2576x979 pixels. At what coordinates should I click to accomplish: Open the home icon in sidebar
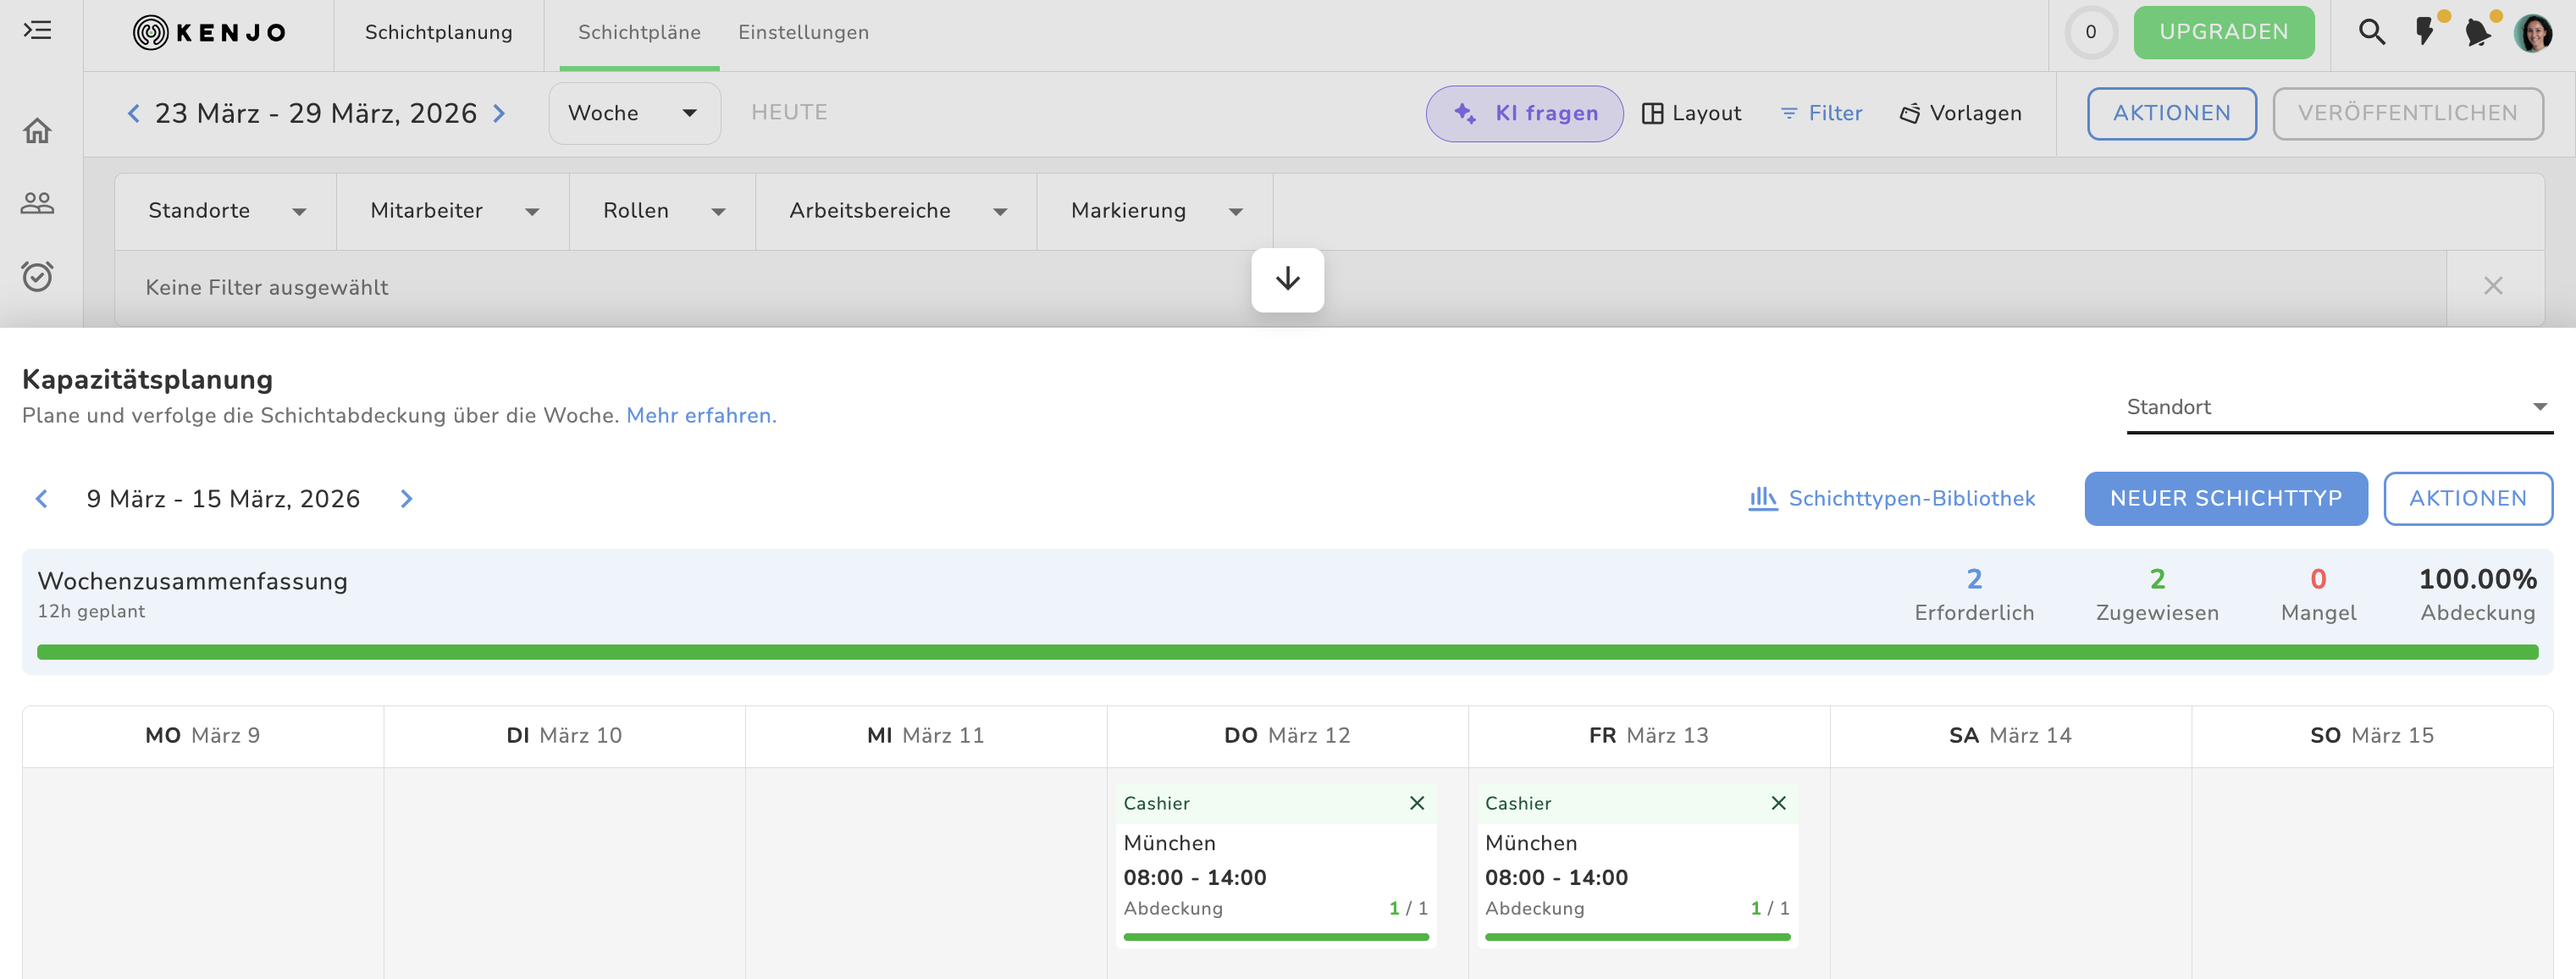37,131
